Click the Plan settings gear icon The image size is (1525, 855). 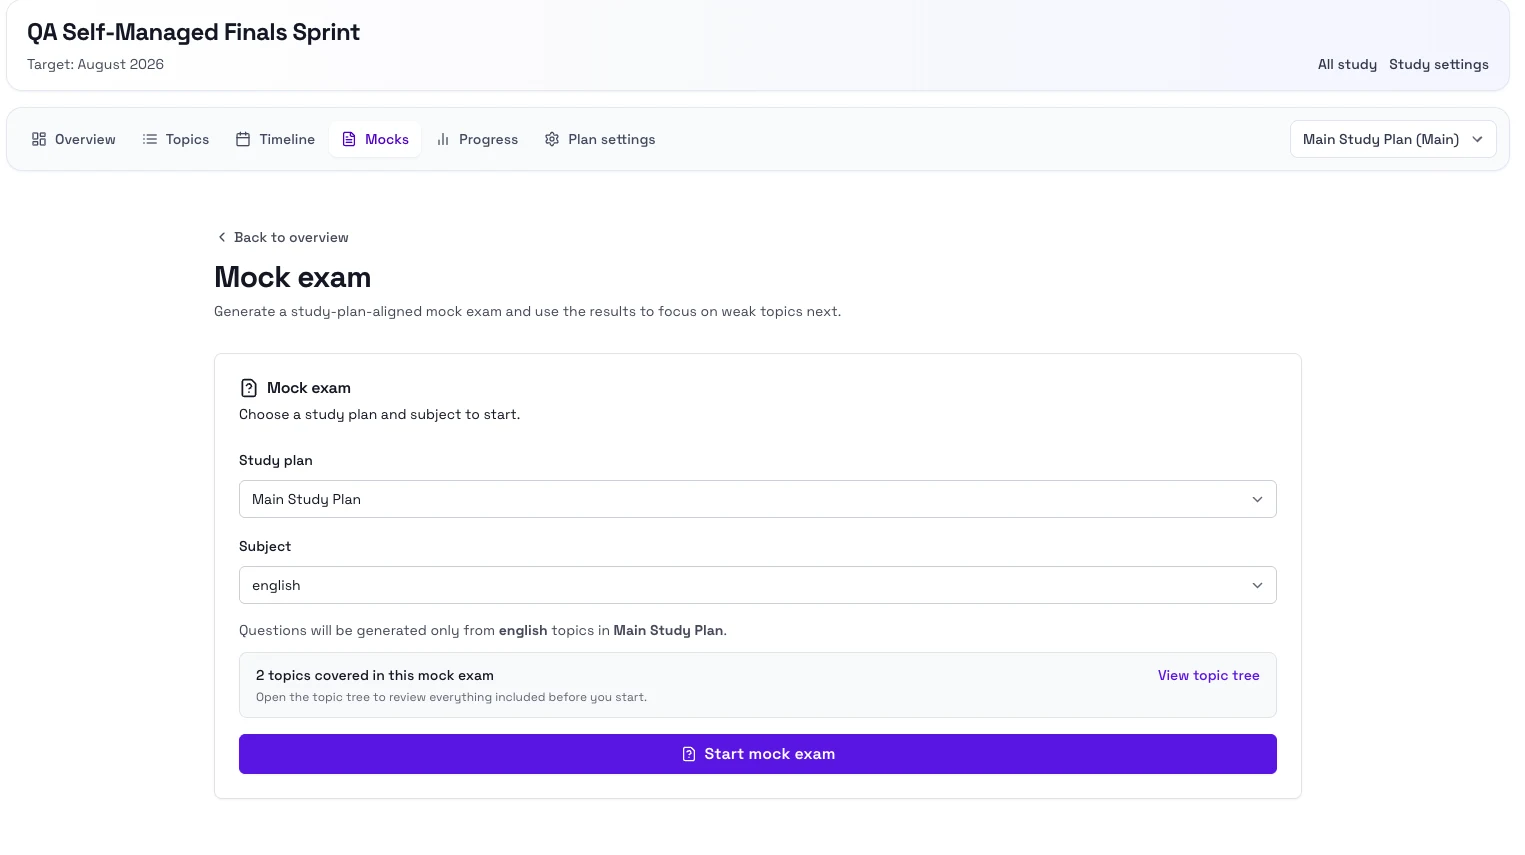552,140
